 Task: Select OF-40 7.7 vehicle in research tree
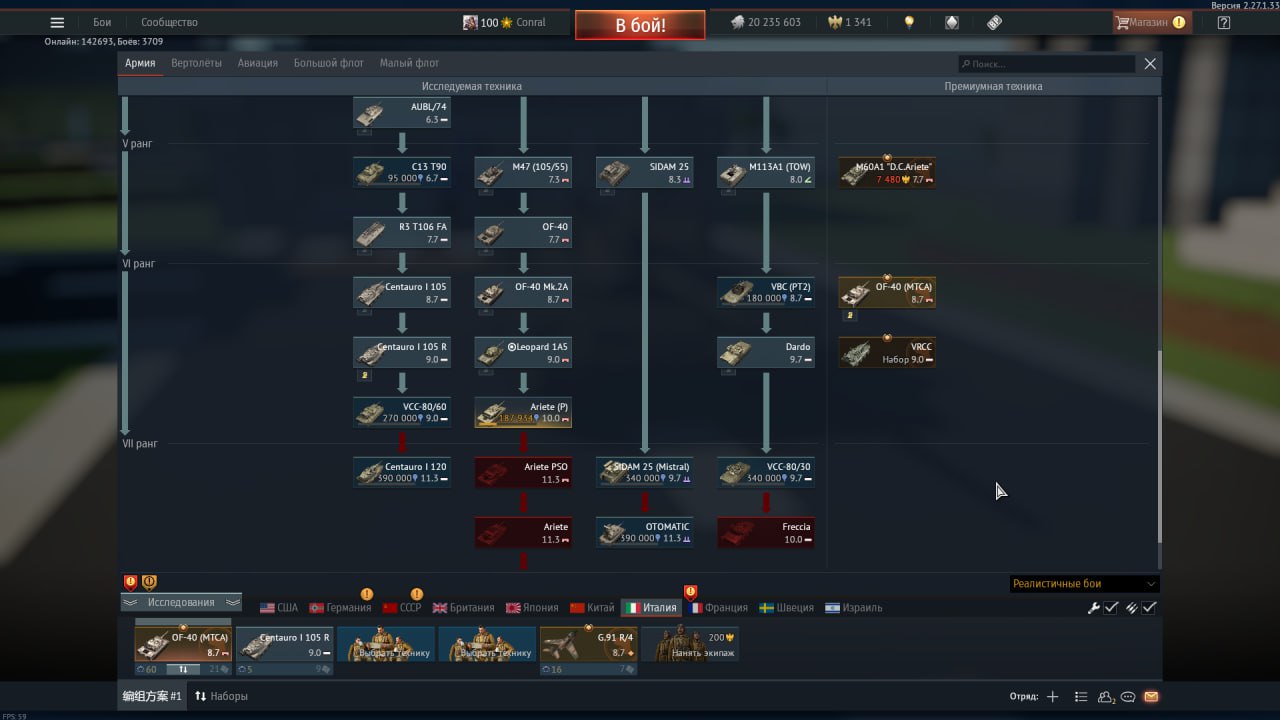click(x=523, y=233)
